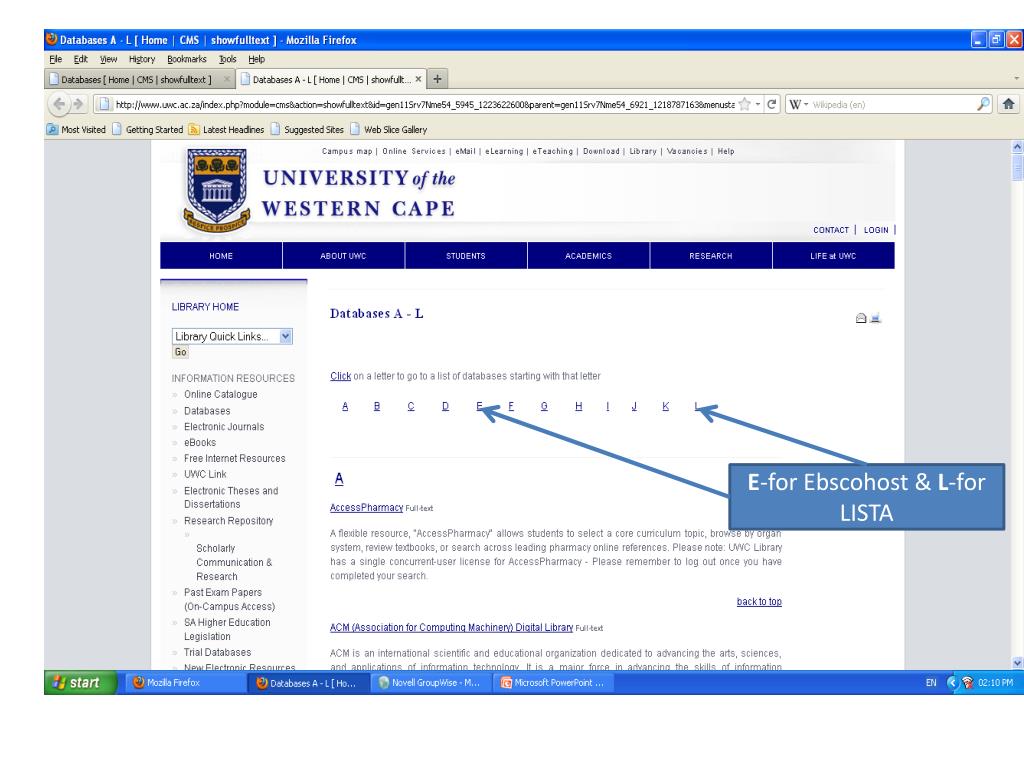Click the vertical scrollbar up arrow
This screenshot has height=768, width=1024.
tap(1017, 146)
